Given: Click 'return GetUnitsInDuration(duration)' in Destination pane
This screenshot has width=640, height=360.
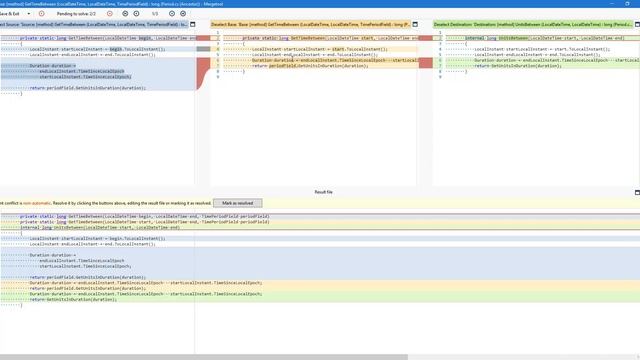Looking at the screenshot, I should coord(518,66).
